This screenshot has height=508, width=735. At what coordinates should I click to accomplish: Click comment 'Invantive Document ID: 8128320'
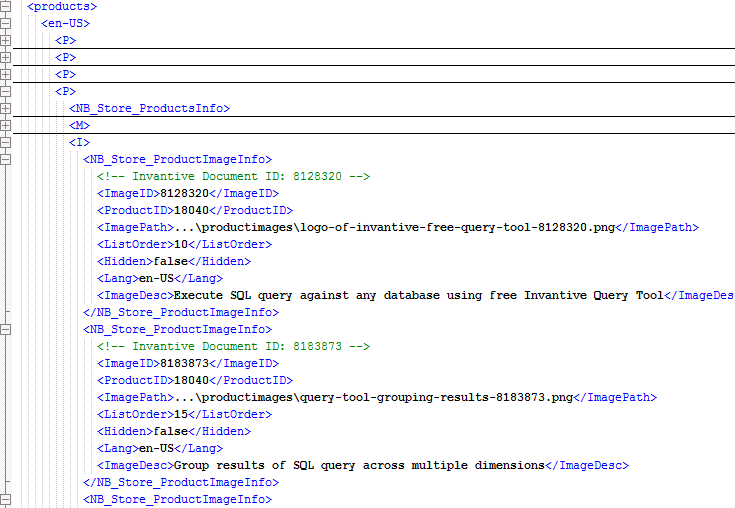(233, 176)
